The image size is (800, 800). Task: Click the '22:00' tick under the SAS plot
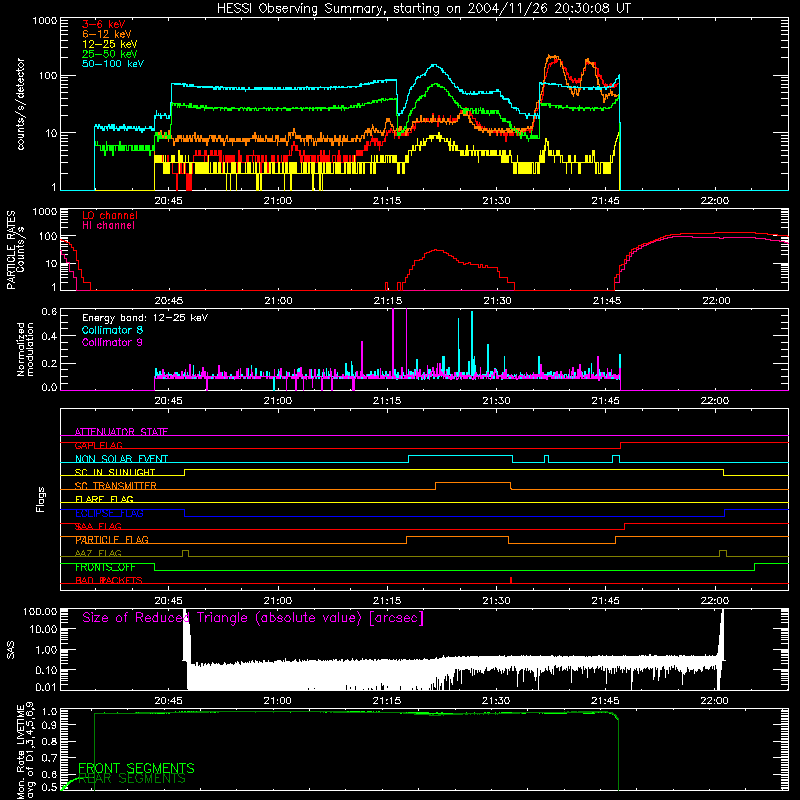pyautogui.click(x=714, y=701)
